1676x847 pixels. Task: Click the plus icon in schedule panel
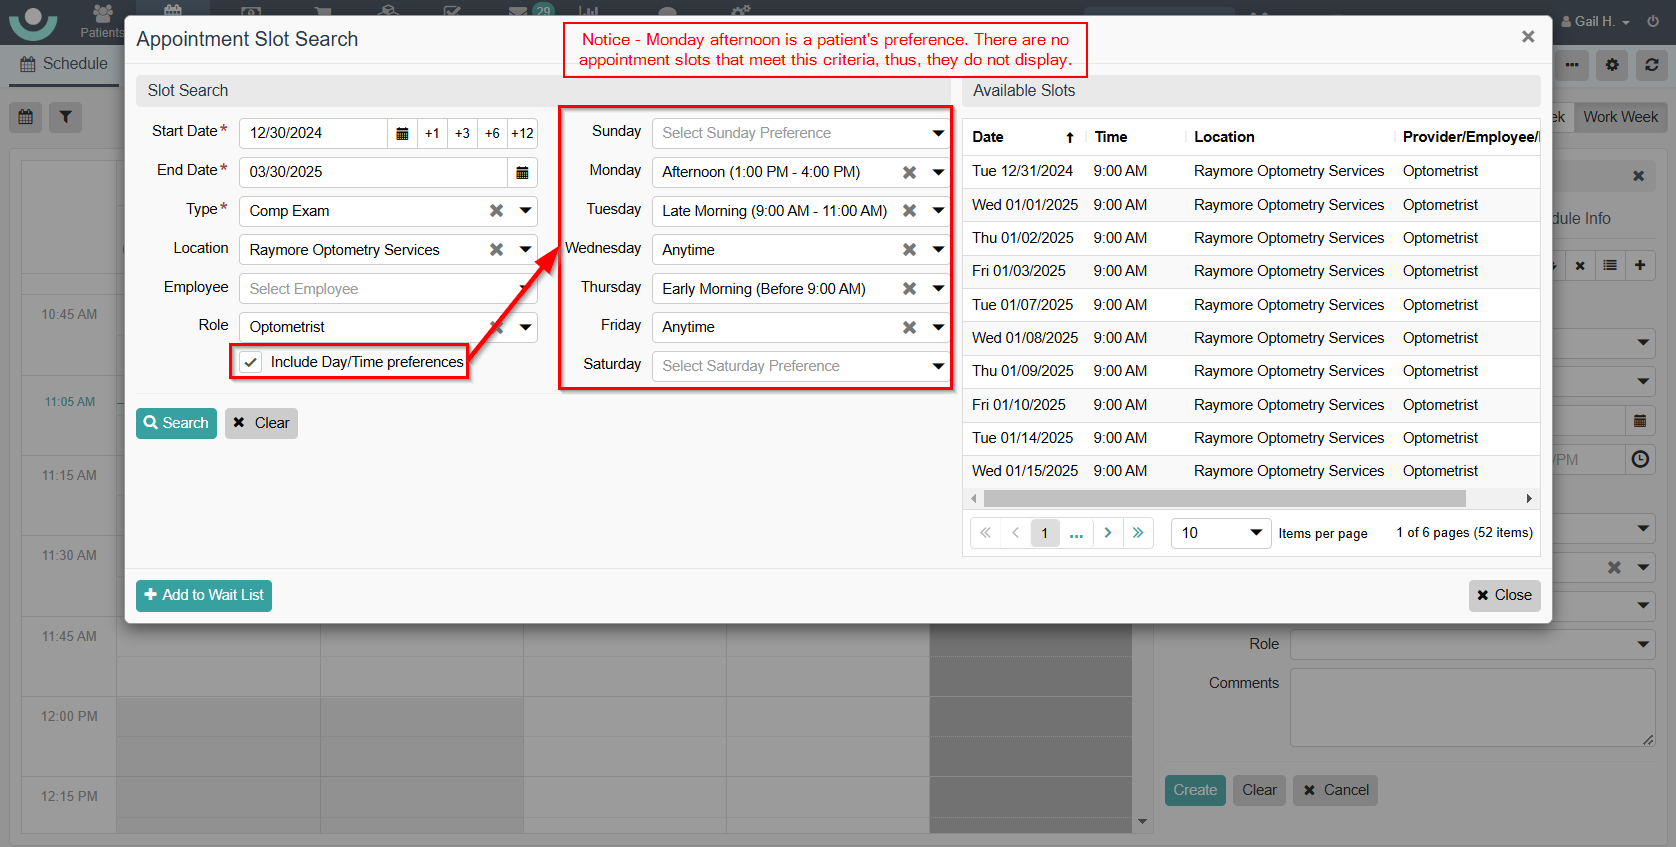tap(1640, 265)
